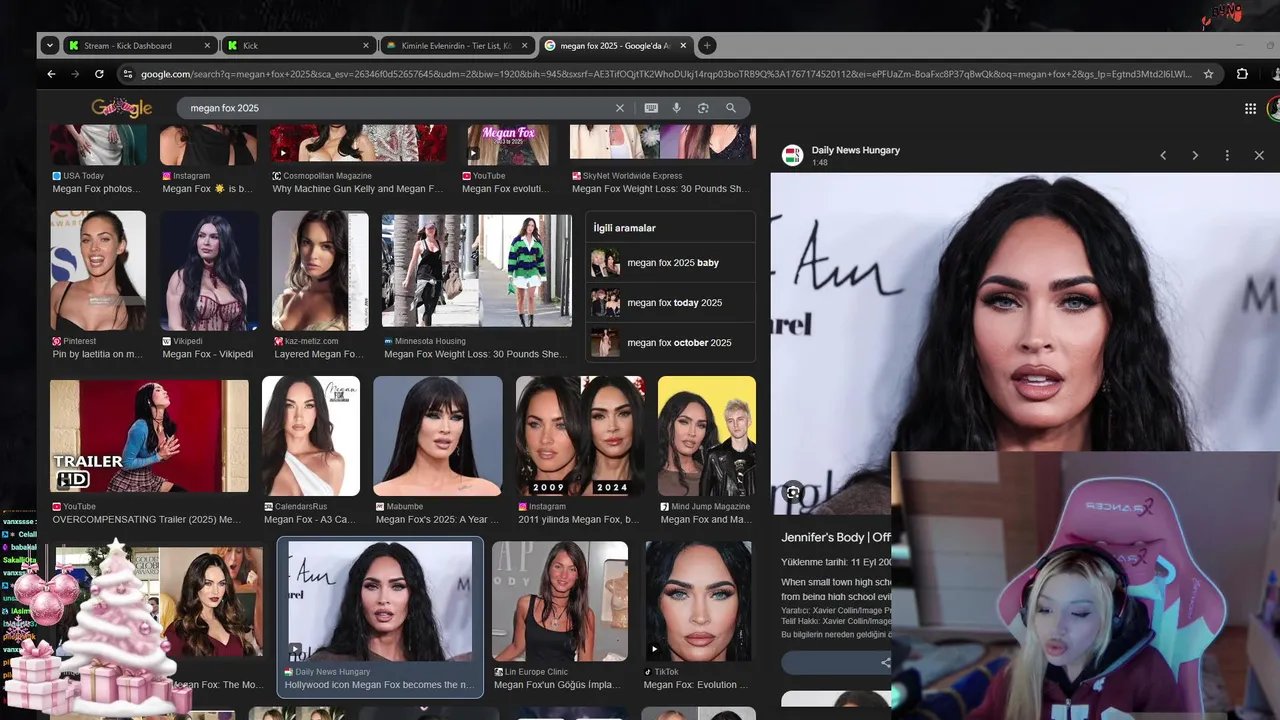This screenshot has height=720, width=1280.
Task: Open the Mind Jump Magazine image result
Action: pos(707,436)
